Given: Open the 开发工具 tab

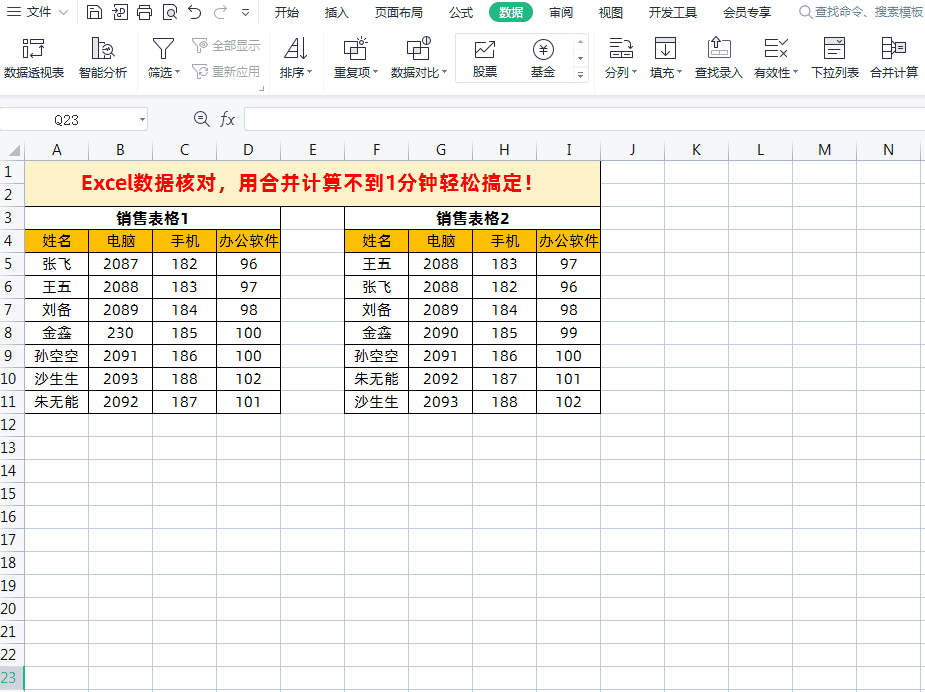Looking at the screenshot, I should tap(673, 12).
